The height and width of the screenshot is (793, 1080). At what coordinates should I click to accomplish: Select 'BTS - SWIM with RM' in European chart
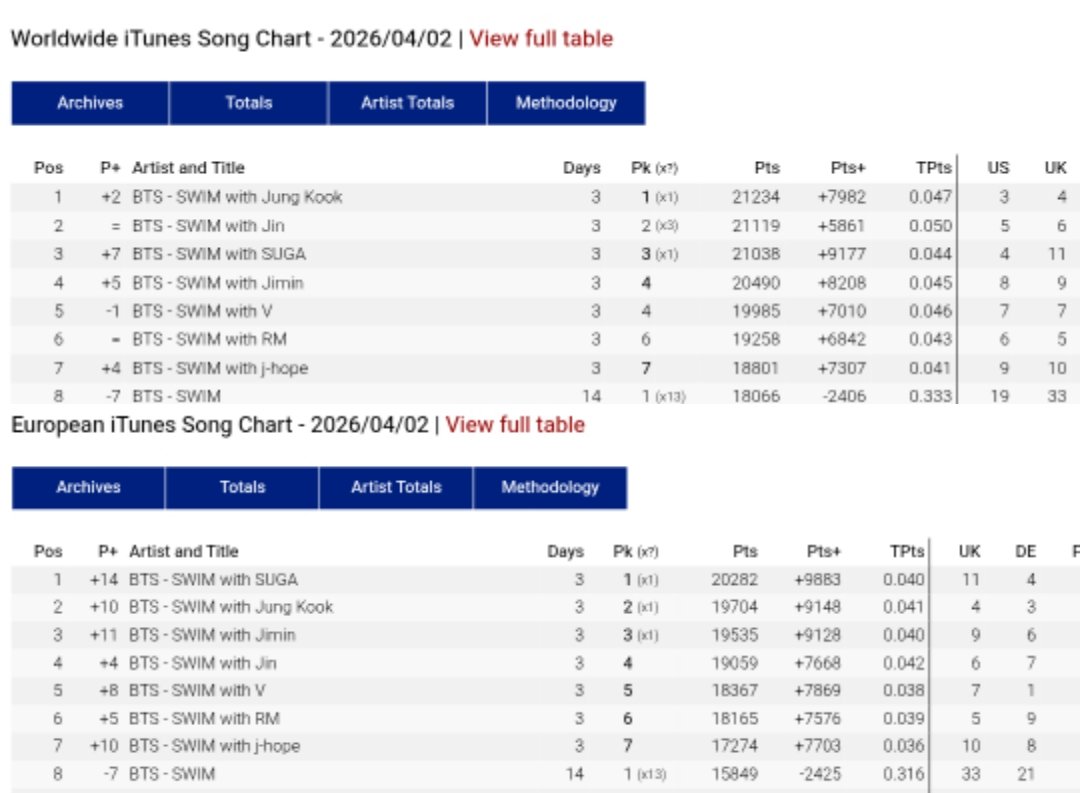(x=204, y=719)
